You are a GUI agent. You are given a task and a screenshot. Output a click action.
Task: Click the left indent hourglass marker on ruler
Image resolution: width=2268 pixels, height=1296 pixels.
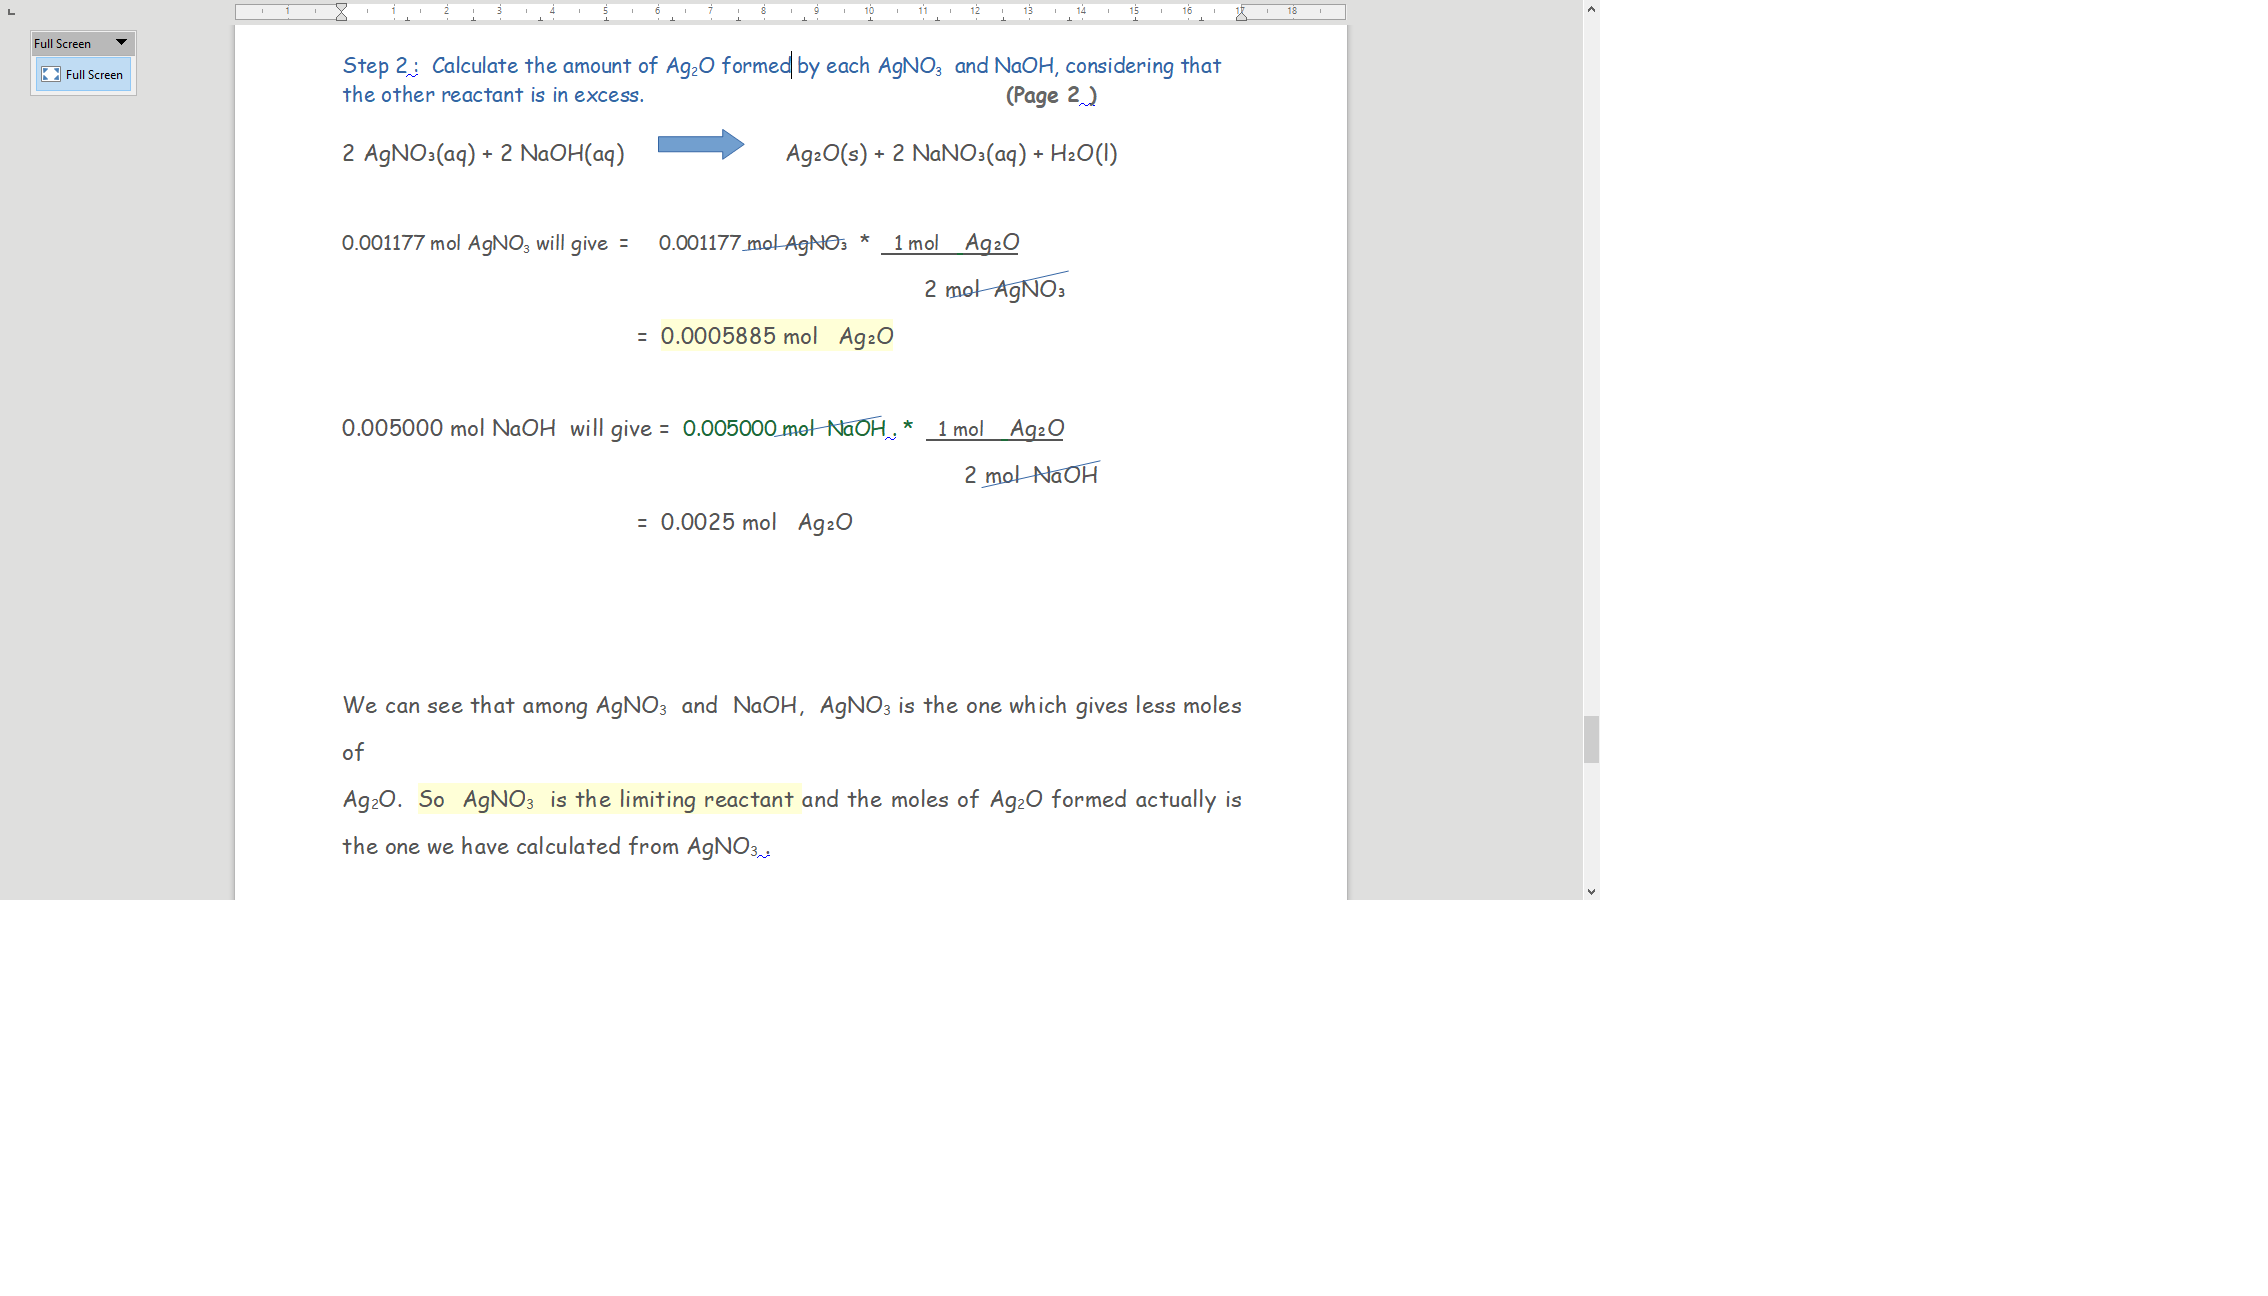pyautogui.click(x=341, y=12)
